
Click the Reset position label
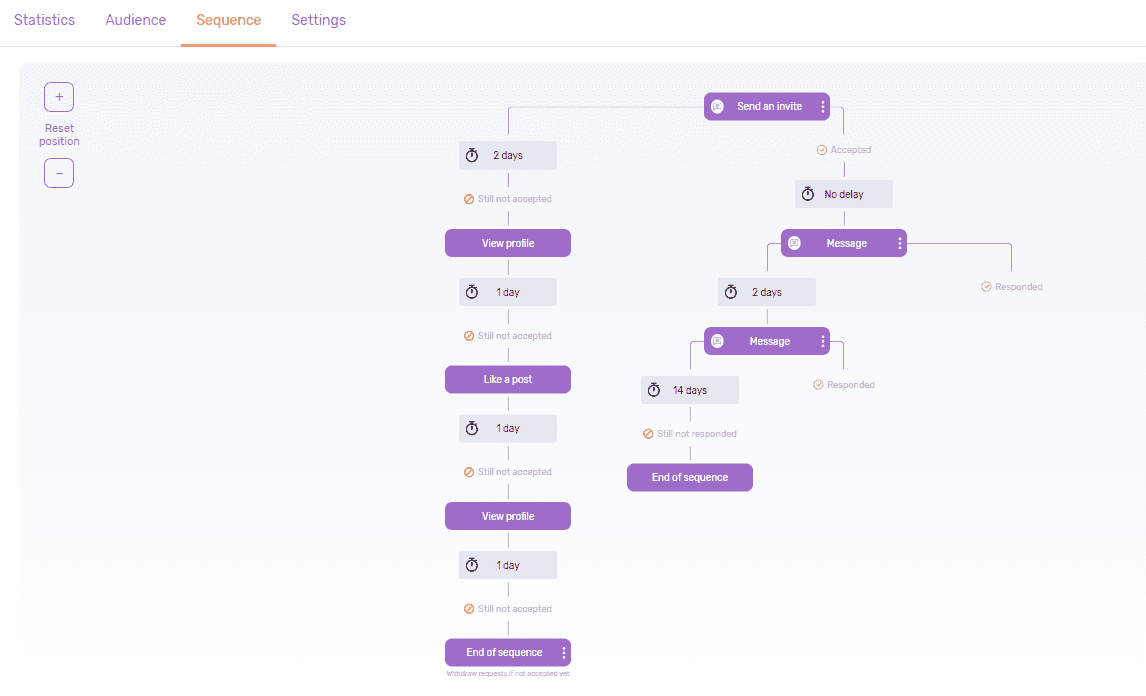click(x=59, y=135)
